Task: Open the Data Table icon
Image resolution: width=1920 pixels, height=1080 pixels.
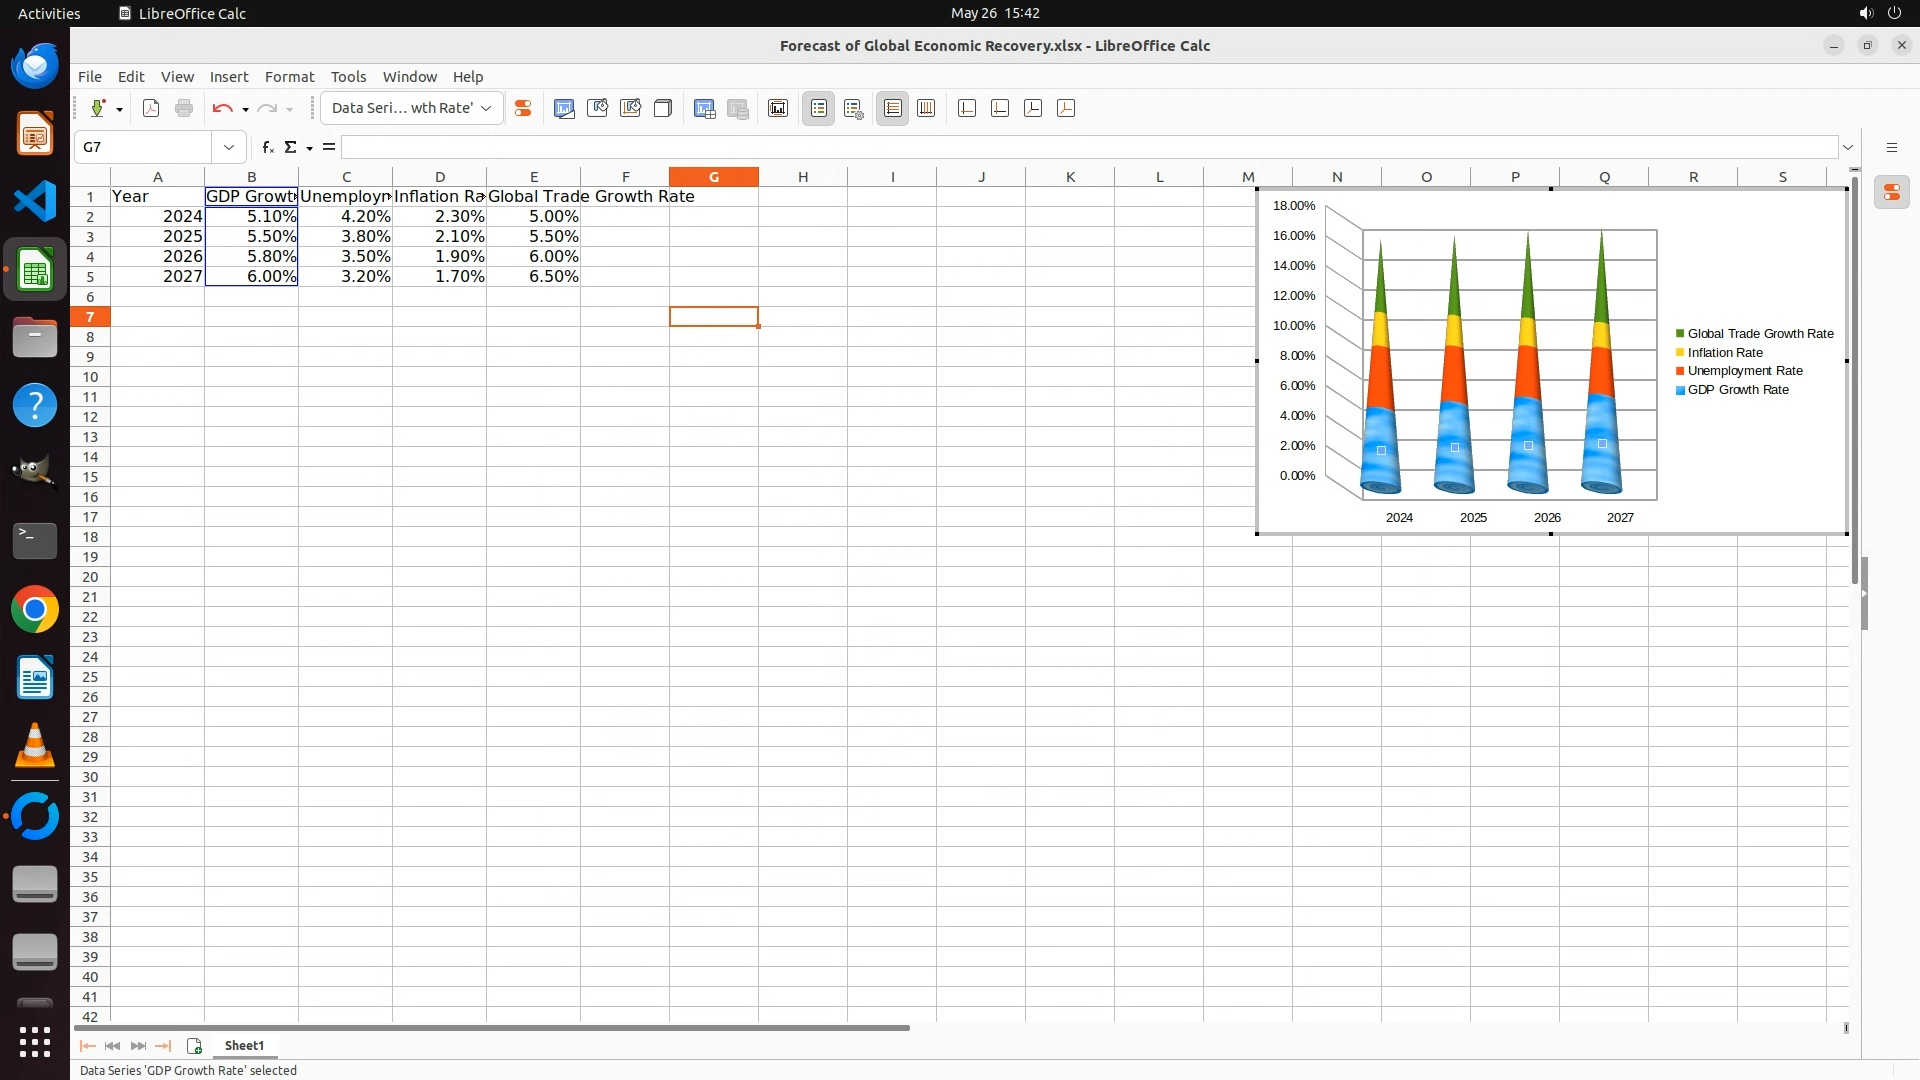Action: click(705, 108)
